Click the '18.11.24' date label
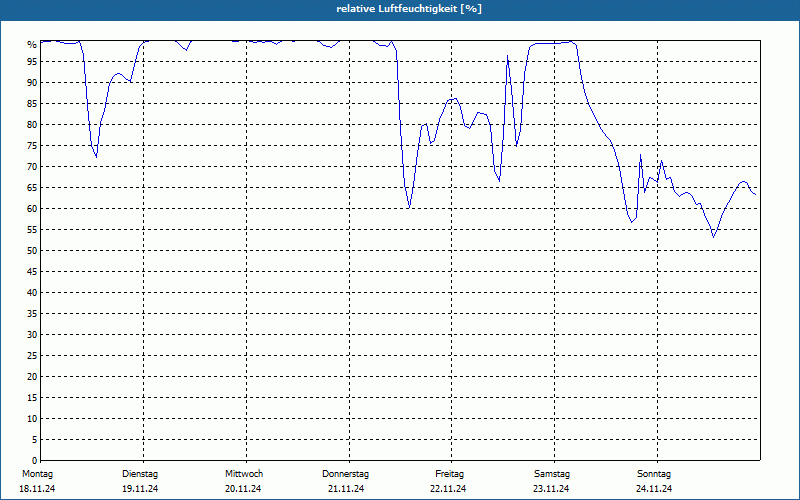The width and height of the screenshot is (800, 500). [x=37, y=489]
